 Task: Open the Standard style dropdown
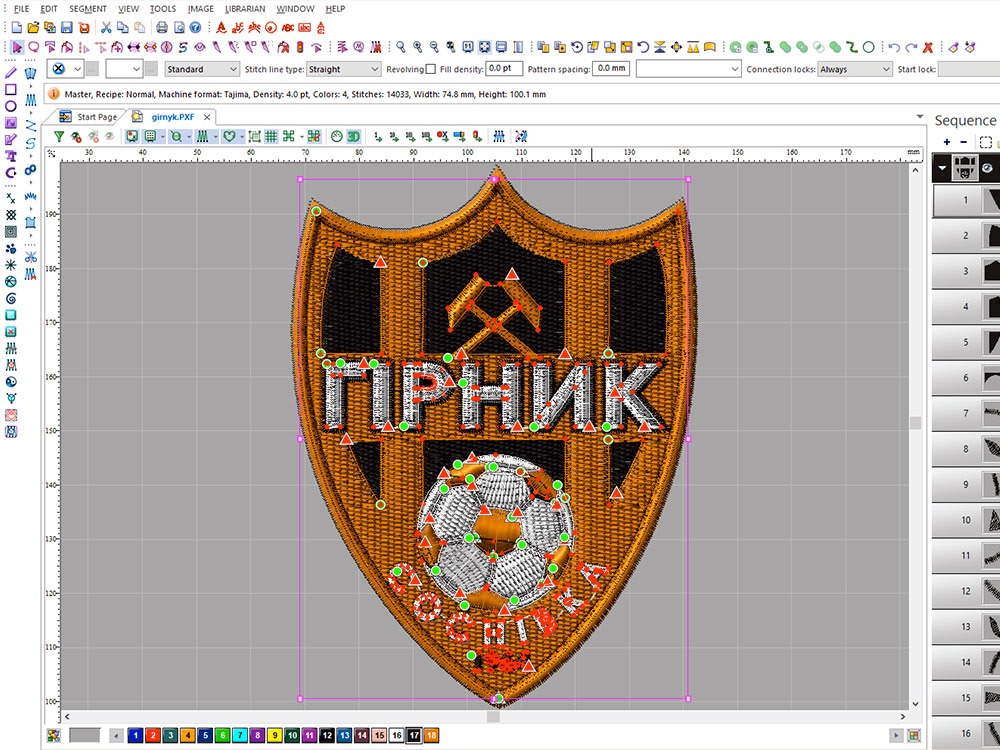[202, 69]
